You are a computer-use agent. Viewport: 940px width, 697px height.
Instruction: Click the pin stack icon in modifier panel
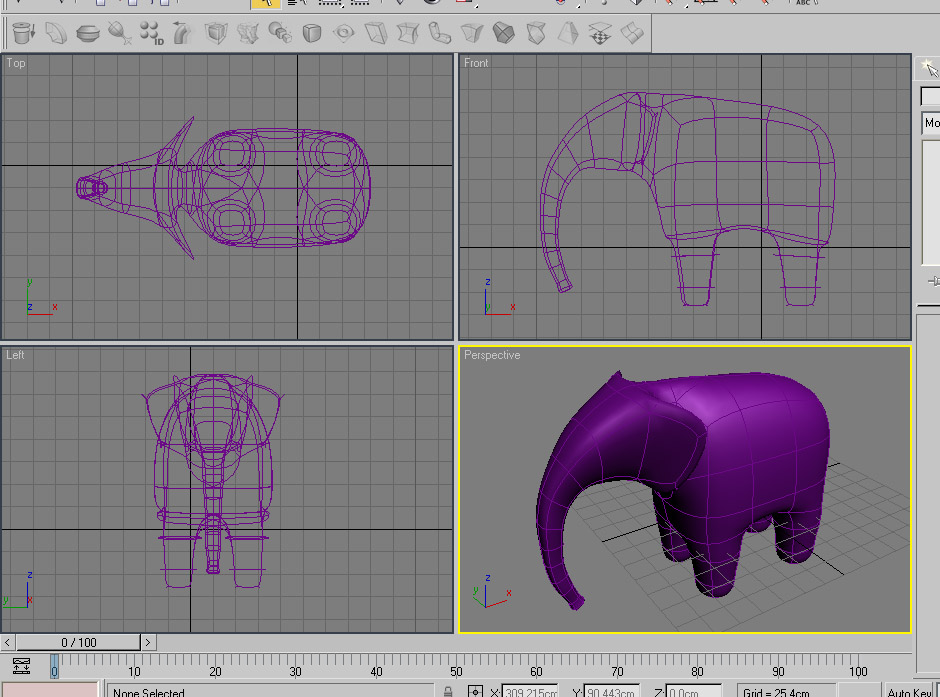(933, 281)
